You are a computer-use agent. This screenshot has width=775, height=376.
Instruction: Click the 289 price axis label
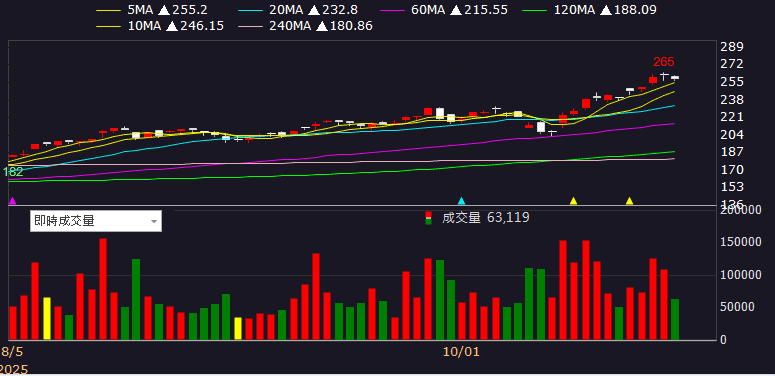tap(732, 47)
